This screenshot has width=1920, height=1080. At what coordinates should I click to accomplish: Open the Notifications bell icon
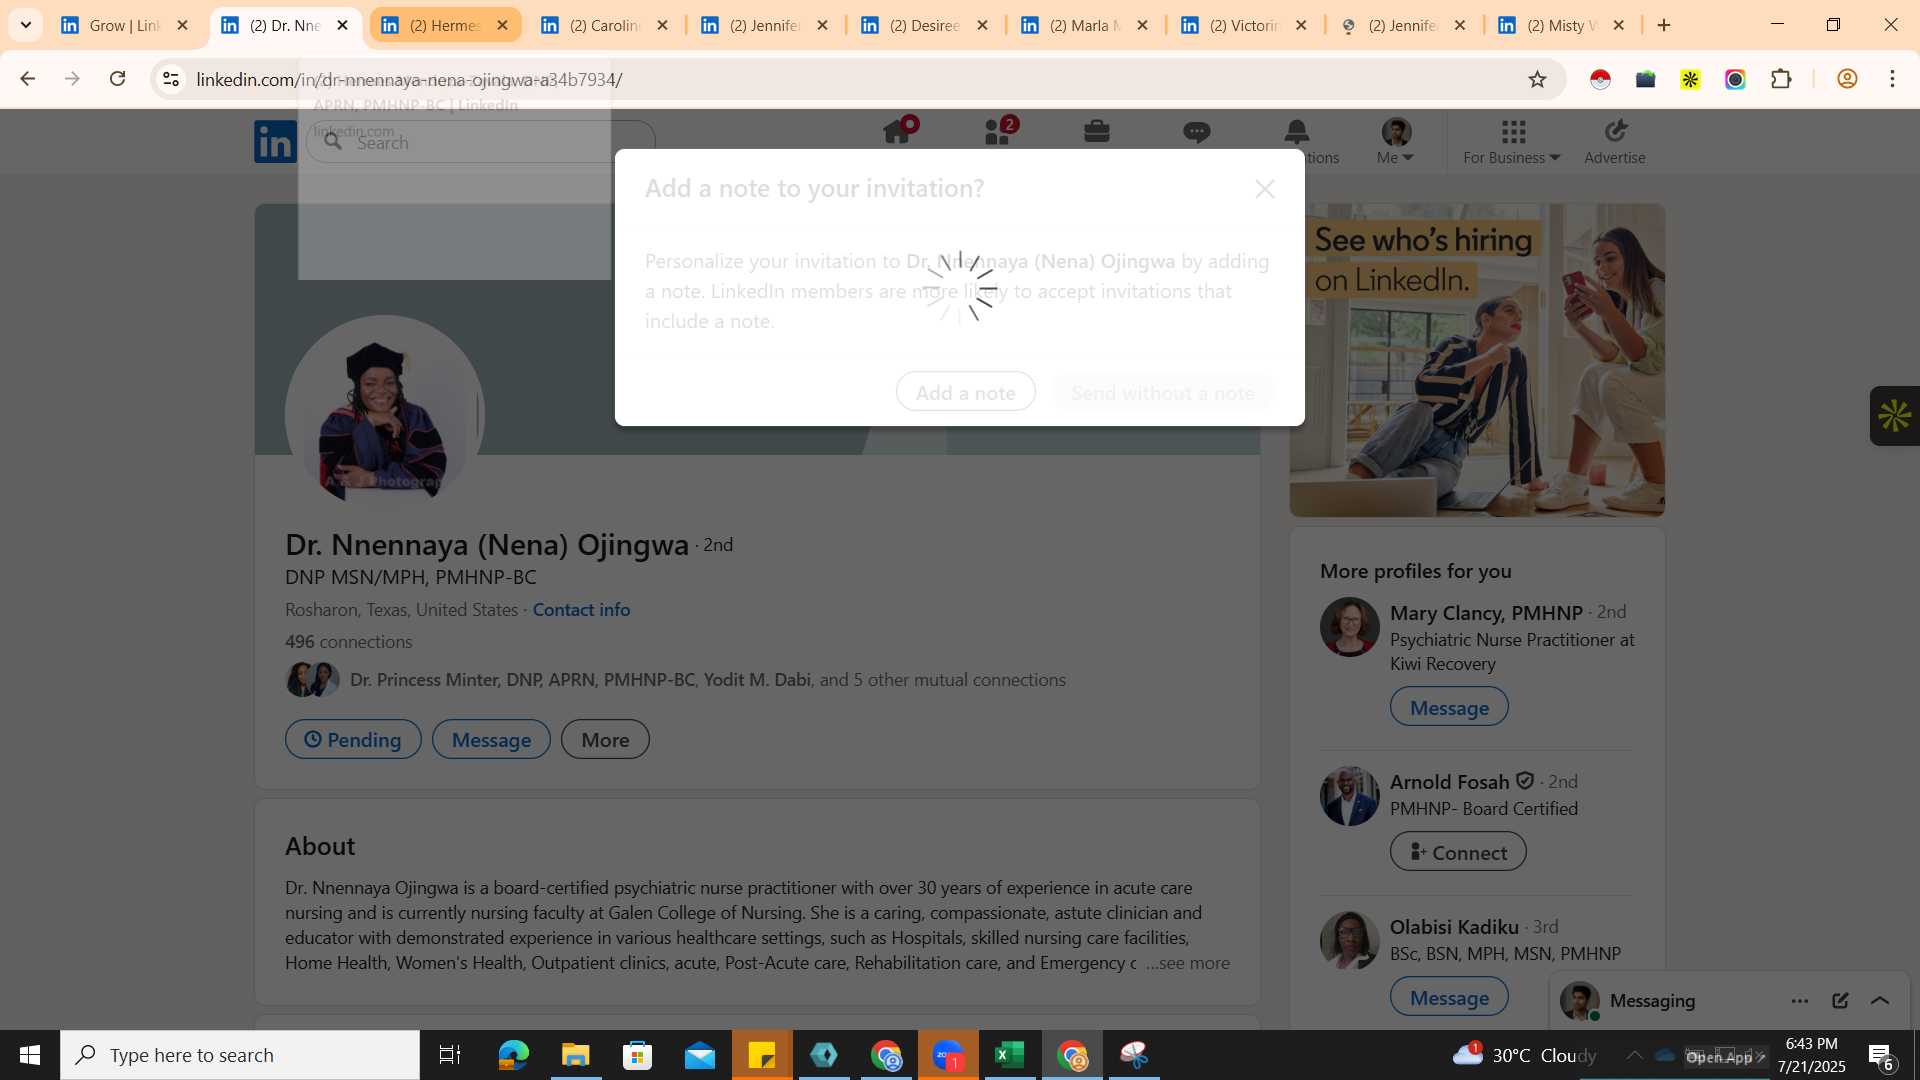point(1297,132)
